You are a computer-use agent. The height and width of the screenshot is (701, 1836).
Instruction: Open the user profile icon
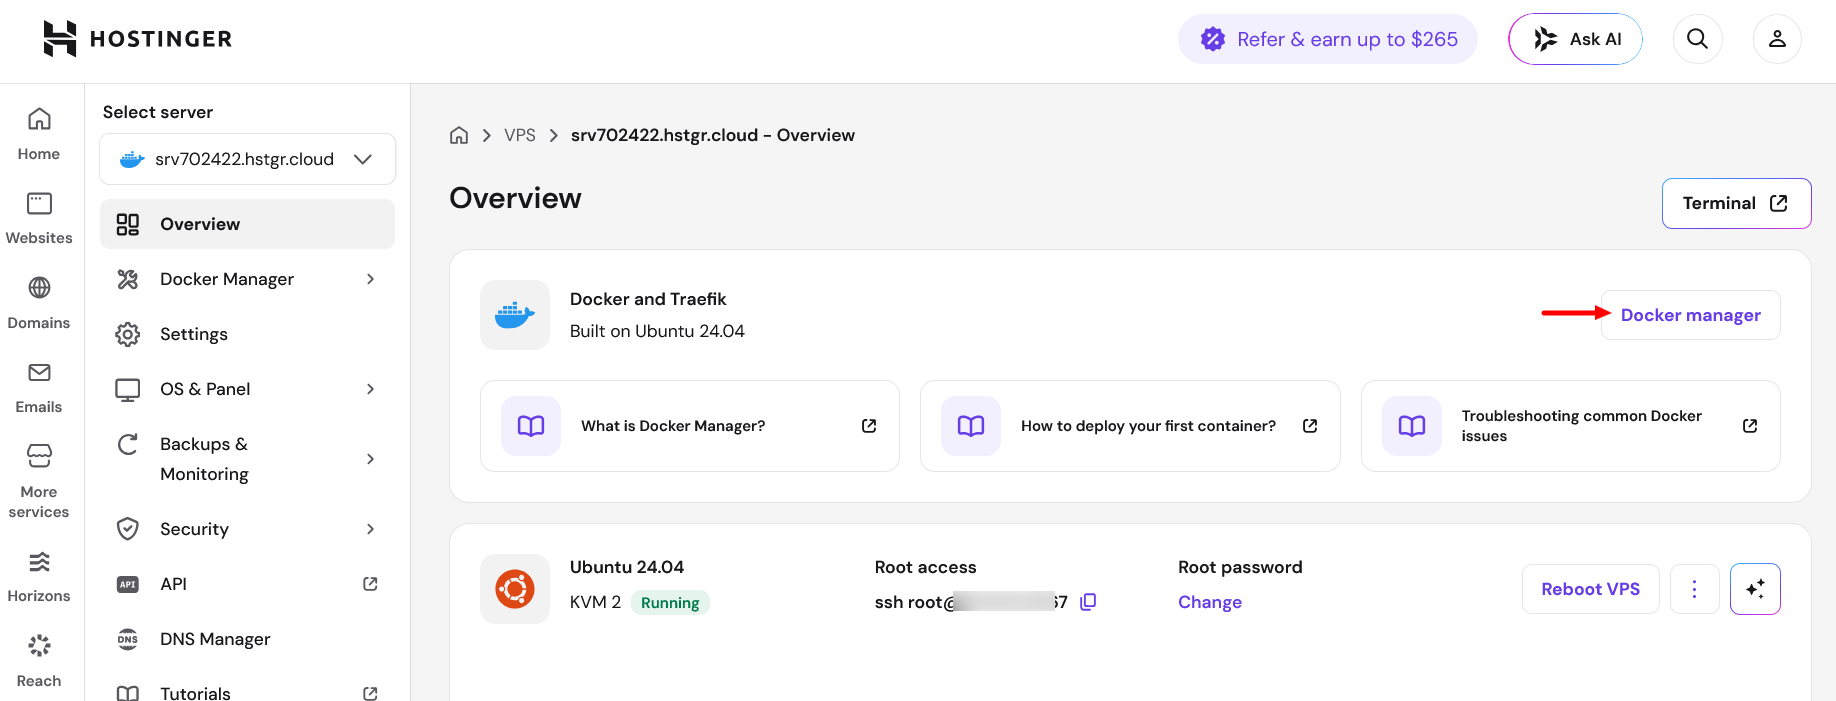(x=1777, y=39)
